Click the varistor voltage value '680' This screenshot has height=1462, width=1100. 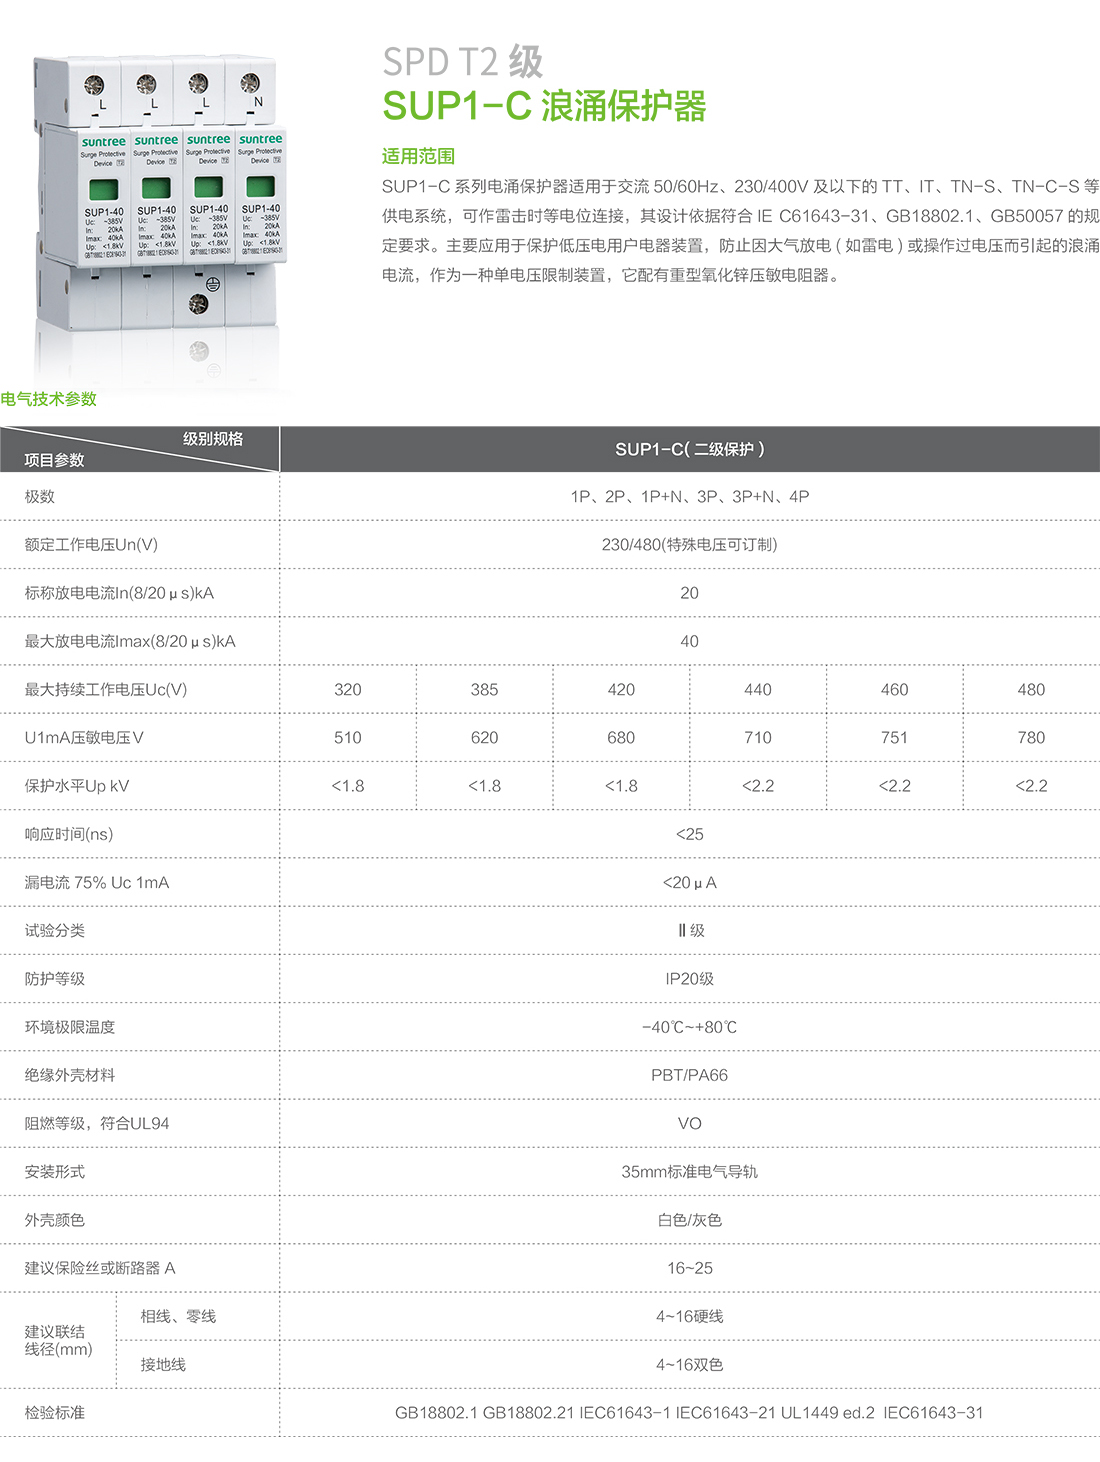621,737
